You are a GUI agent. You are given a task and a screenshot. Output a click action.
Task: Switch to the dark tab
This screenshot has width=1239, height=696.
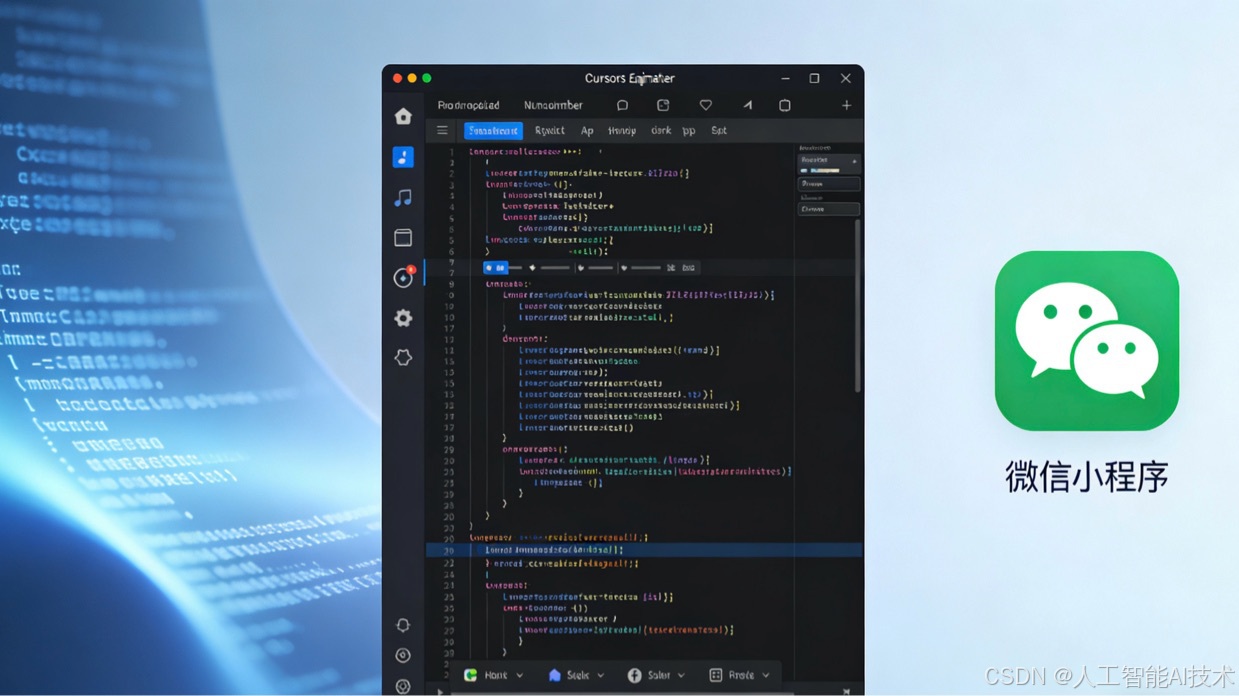pos(661,130)
